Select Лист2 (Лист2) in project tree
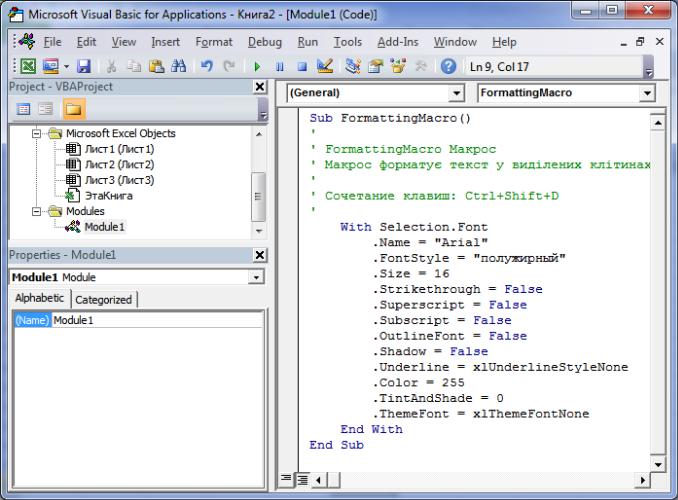Viewport: 678px width, 500px height. pos(119,165)
